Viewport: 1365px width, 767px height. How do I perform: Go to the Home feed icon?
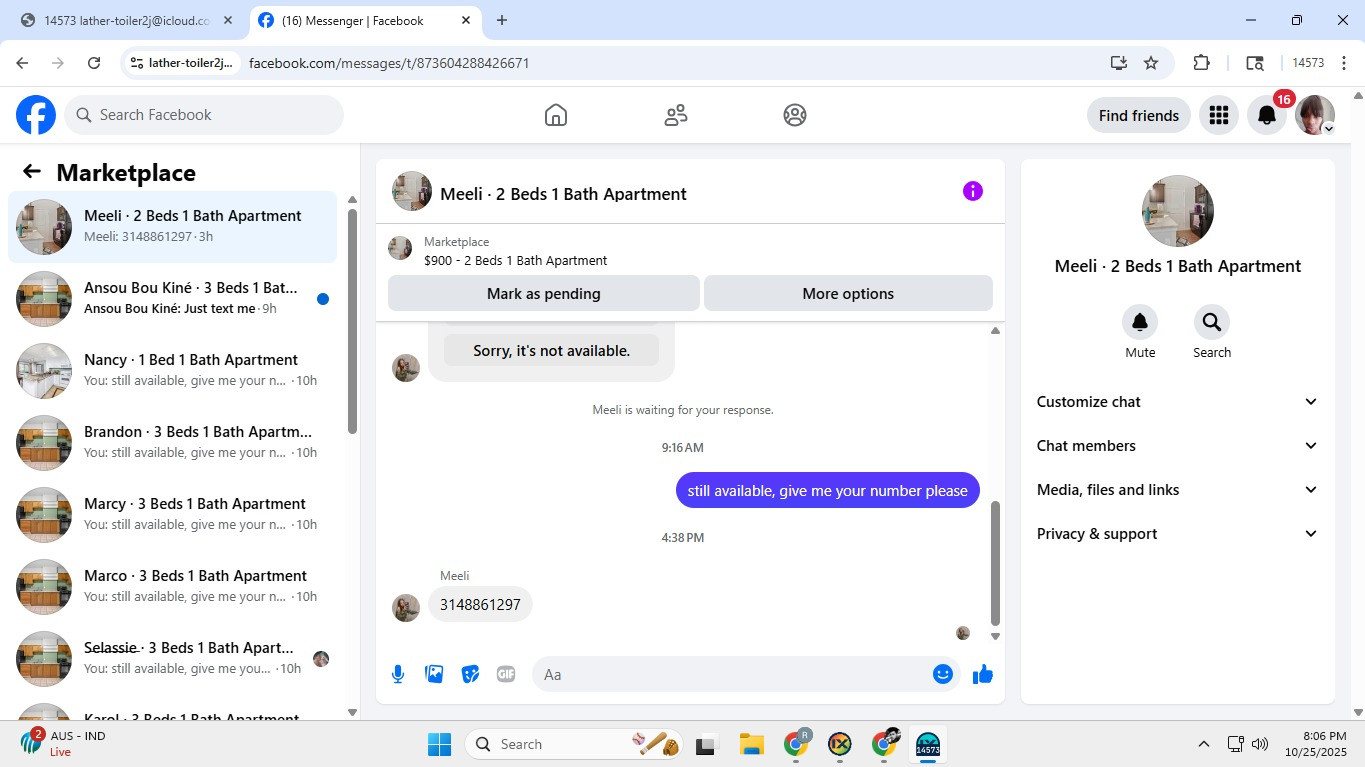coord(556,115)
